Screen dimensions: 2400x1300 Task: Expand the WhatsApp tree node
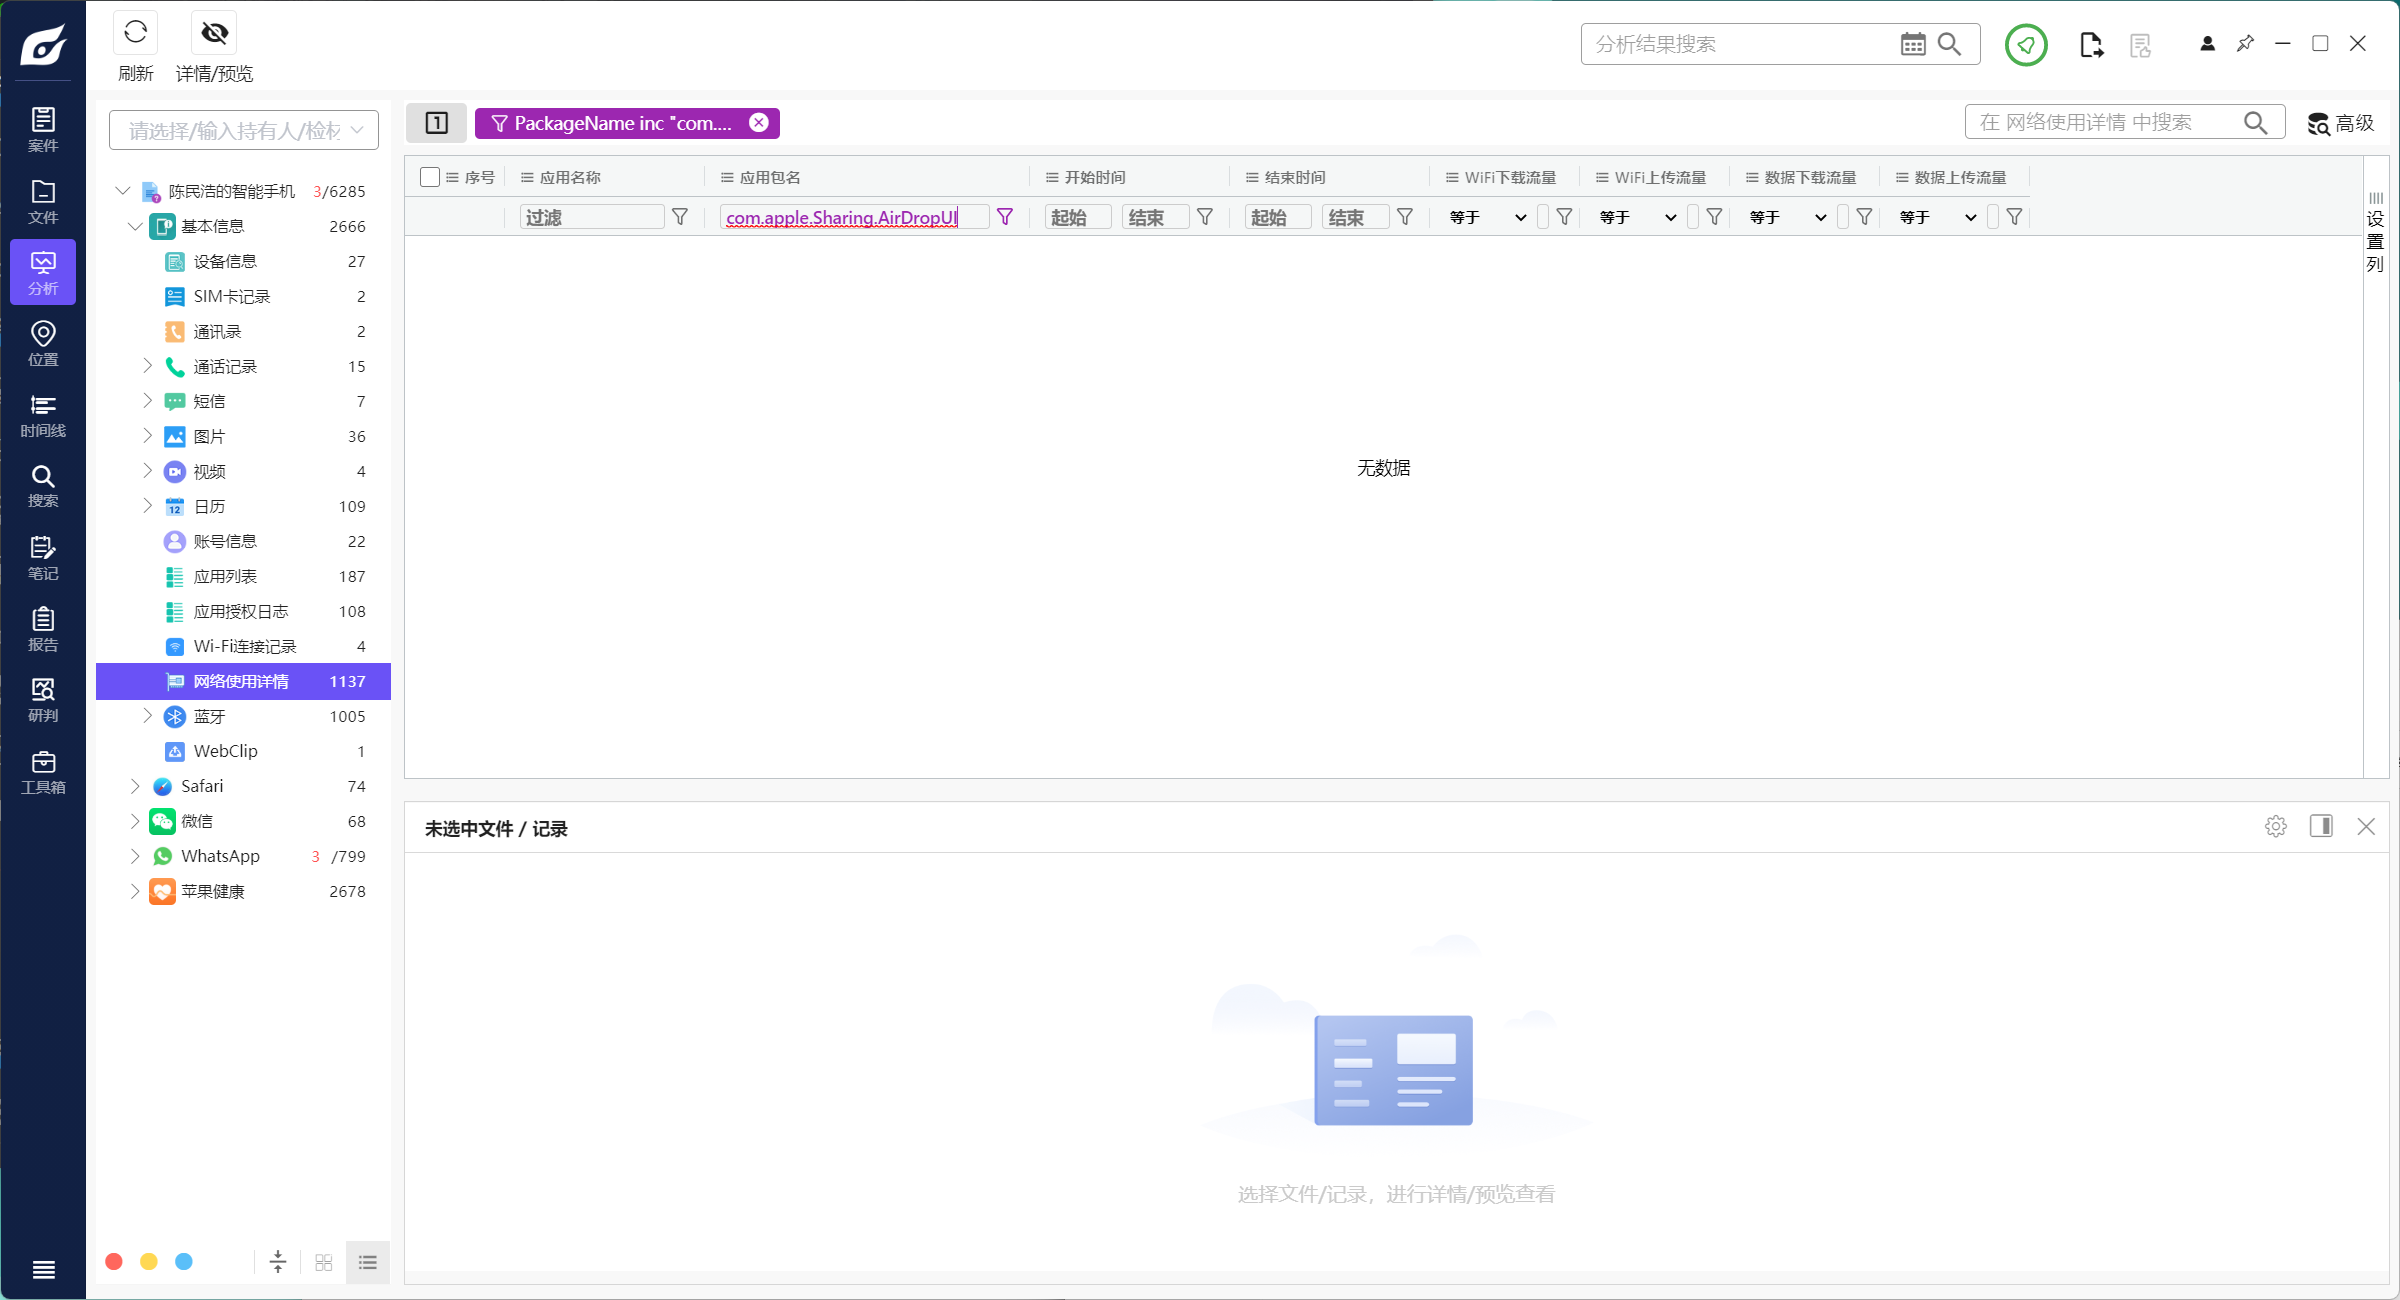pos(135,856)
